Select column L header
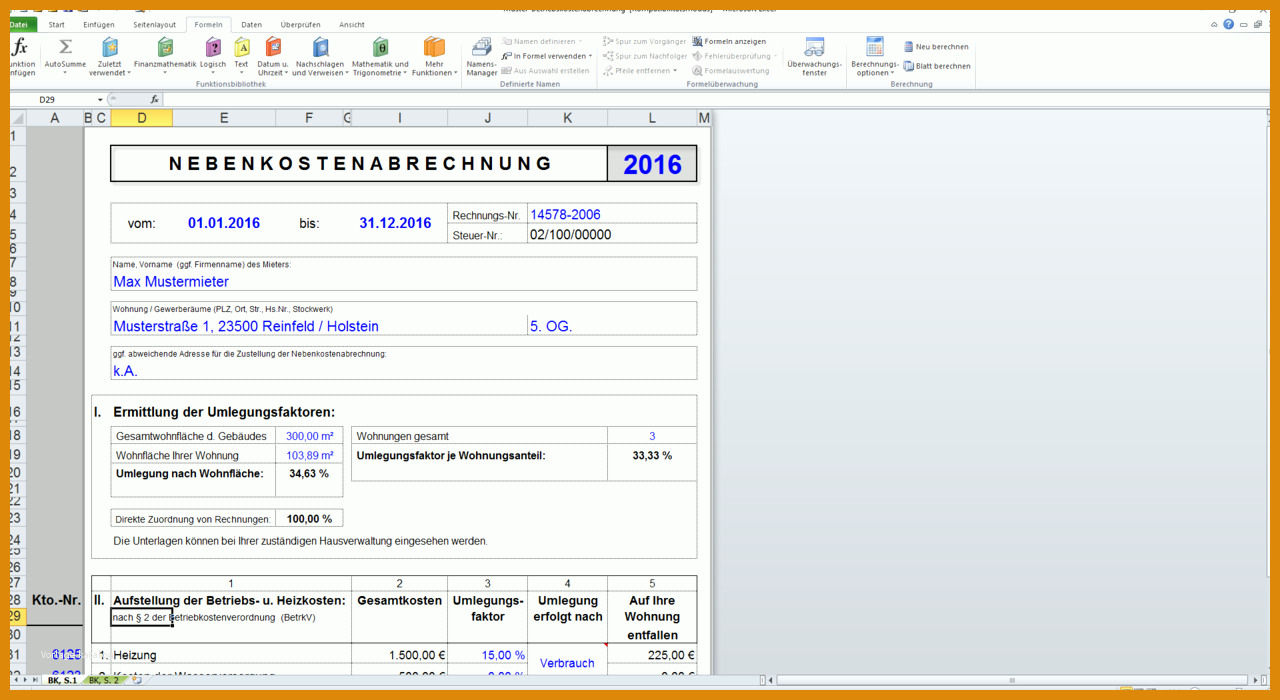This screenshot has height=700, width=1280. tap(652, 118)
